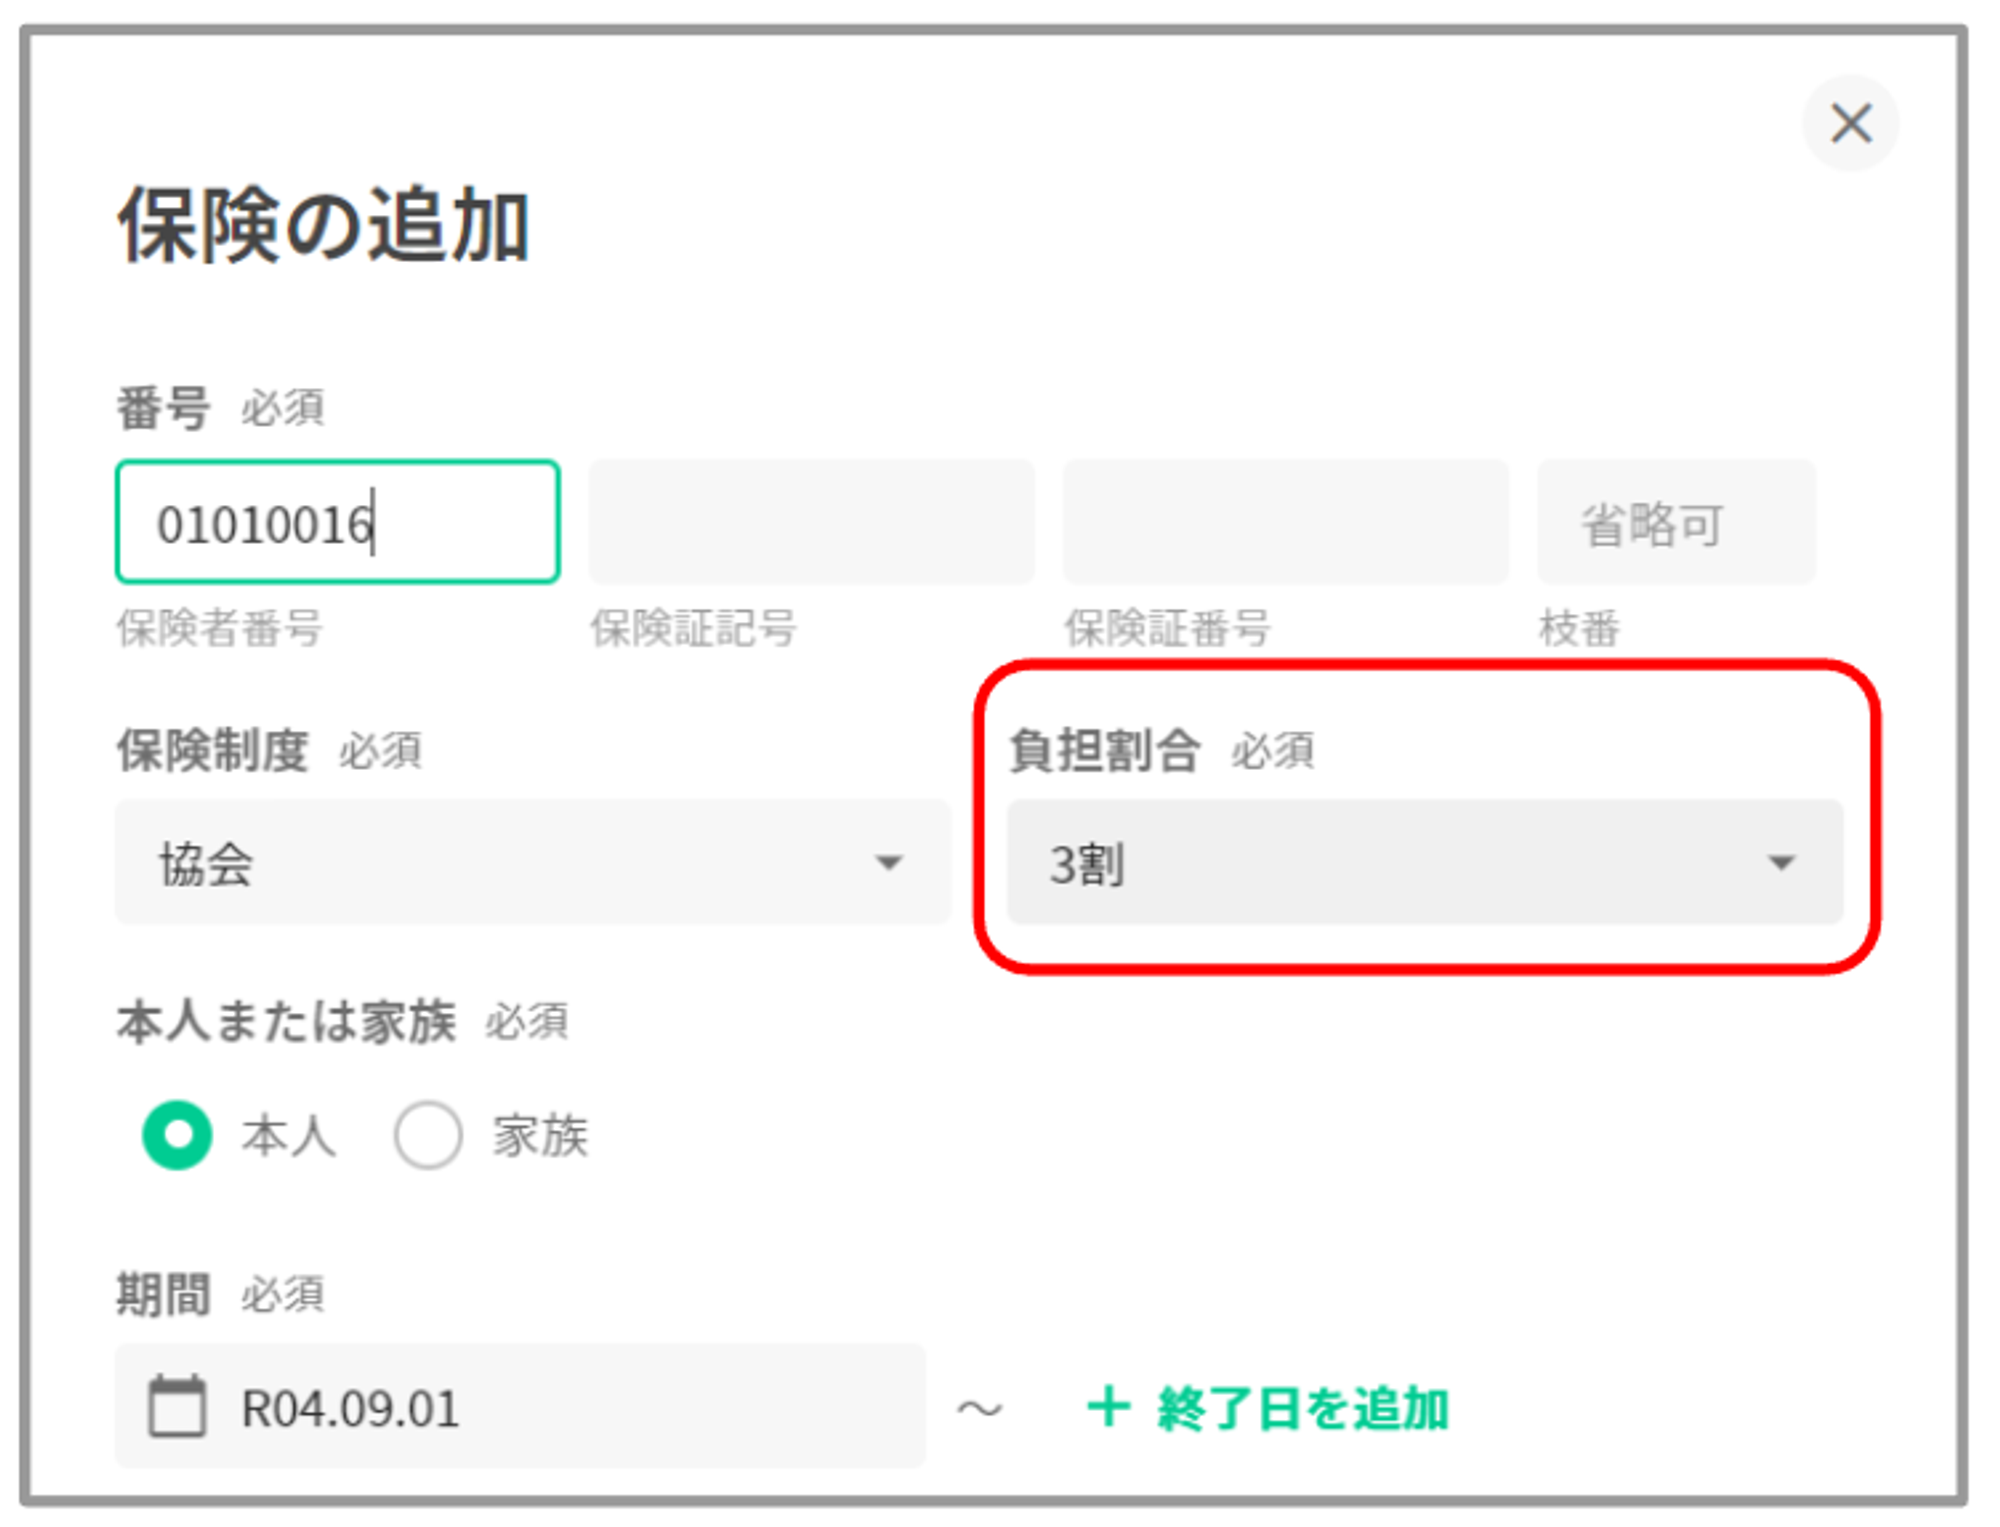Viewport: 2000px width, 1527px height.
Task: Close the 保険の追加 dialog
Action: (x=1849, y=124)
